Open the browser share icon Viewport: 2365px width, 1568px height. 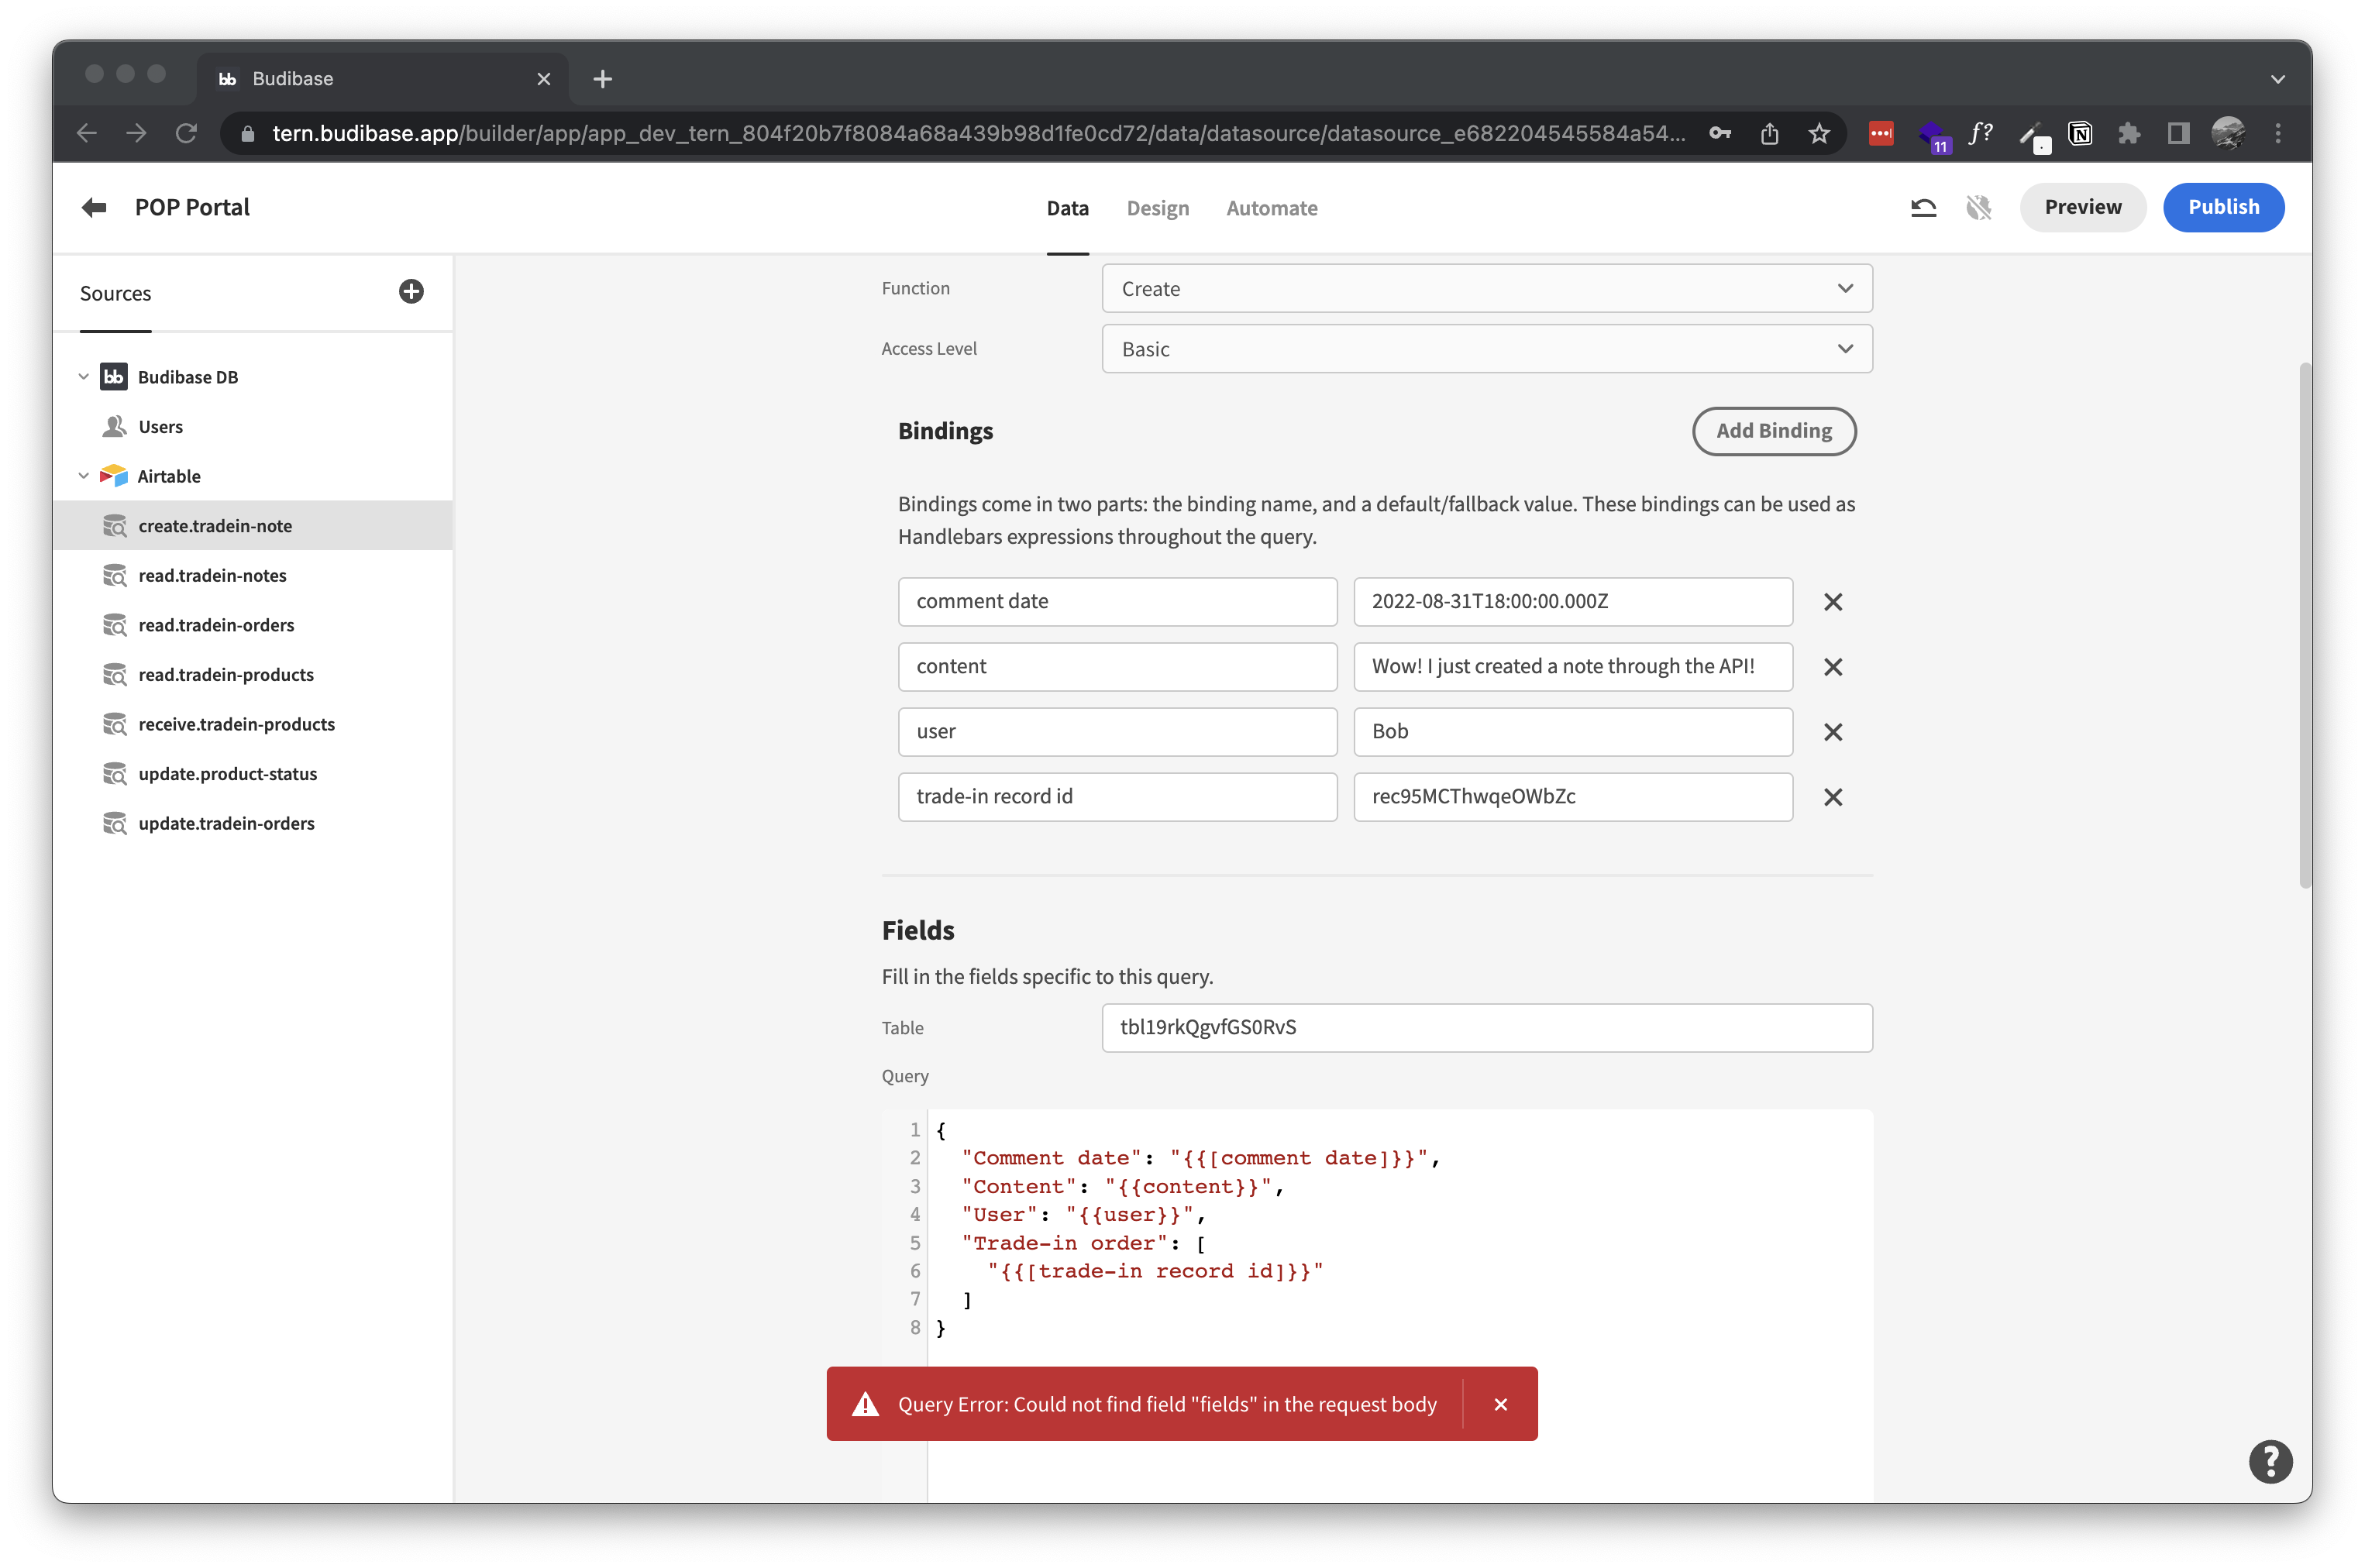[x=1769, y=133]
